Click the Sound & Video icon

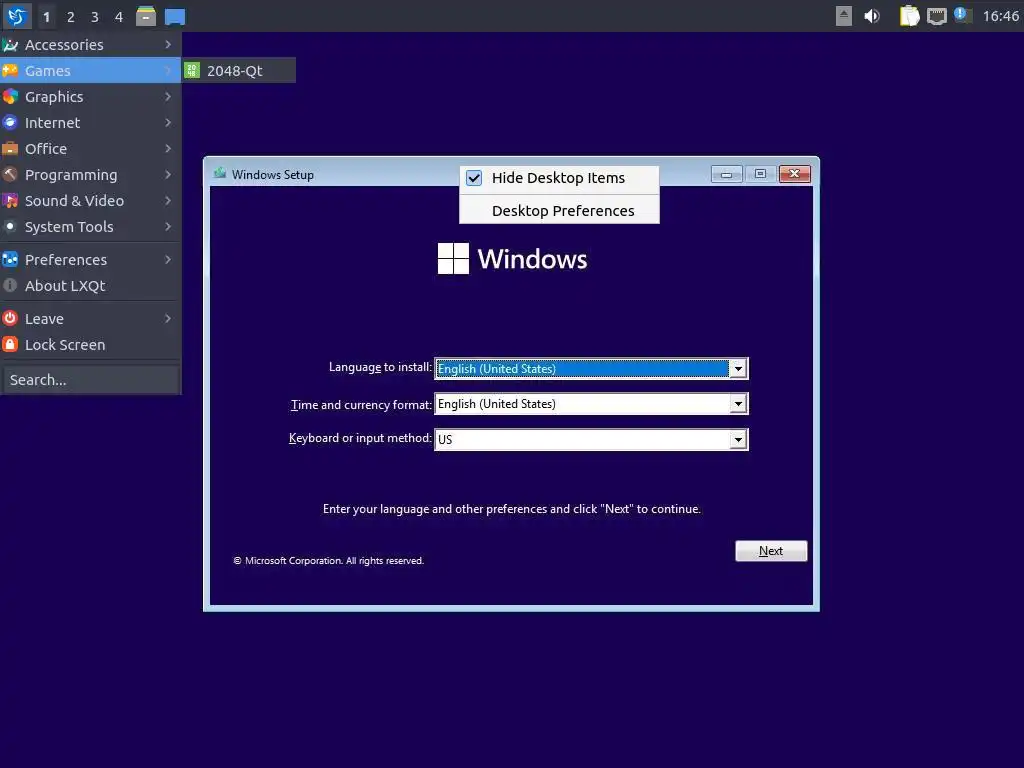point(10,200)
